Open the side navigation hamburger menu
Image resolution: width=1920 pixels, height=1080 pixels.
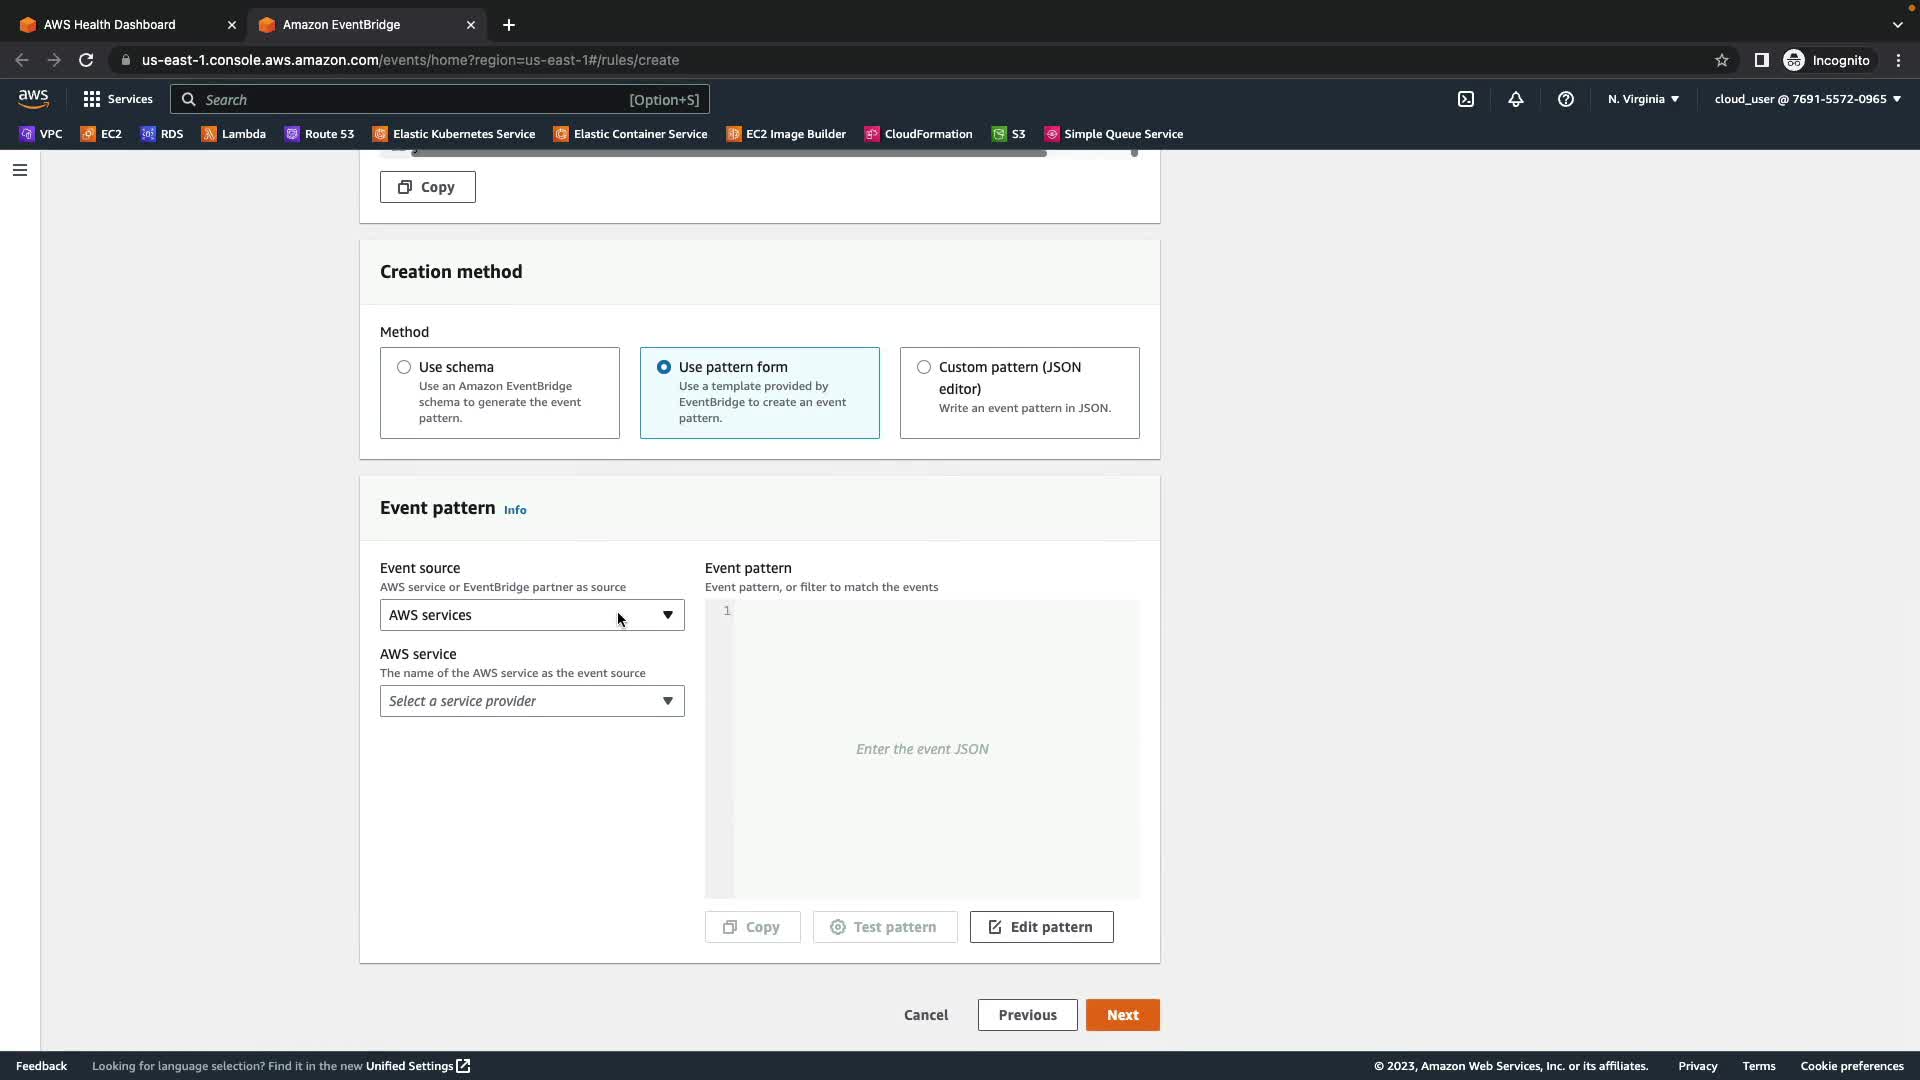[x=20, y=170]
